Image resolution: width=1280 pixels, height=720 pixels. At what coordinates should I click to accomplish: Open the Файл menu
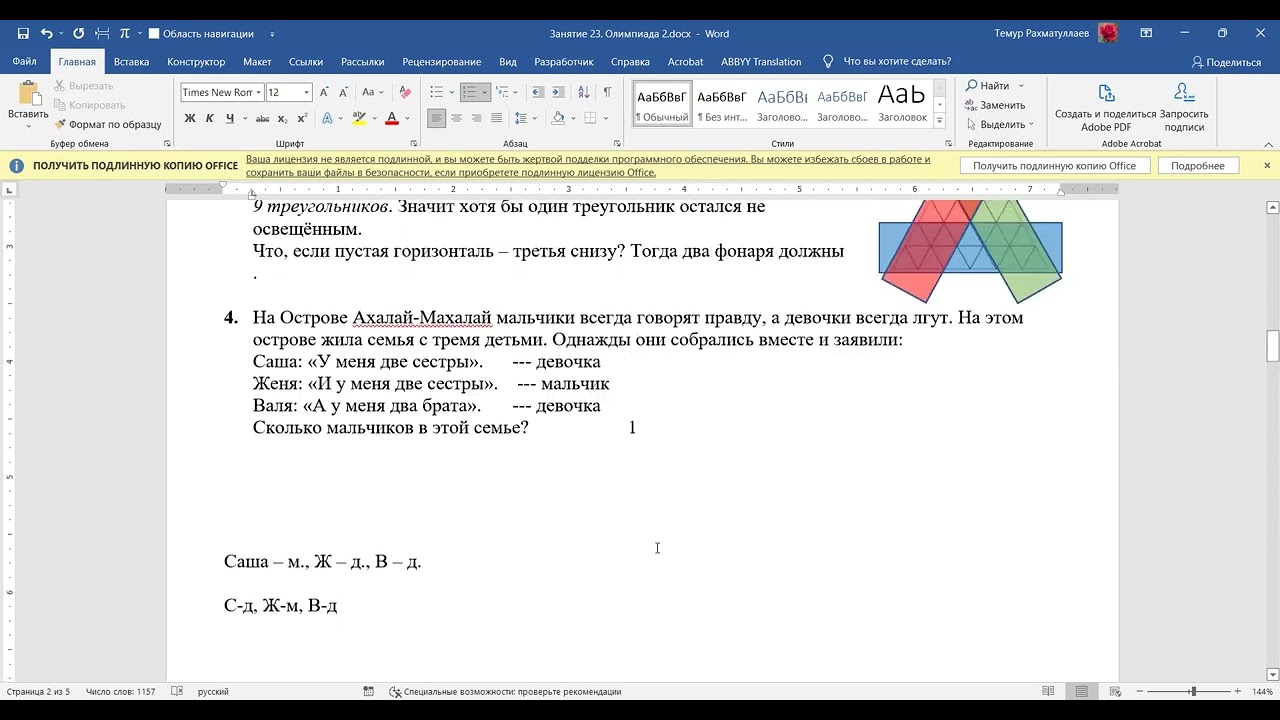[25, 62]
